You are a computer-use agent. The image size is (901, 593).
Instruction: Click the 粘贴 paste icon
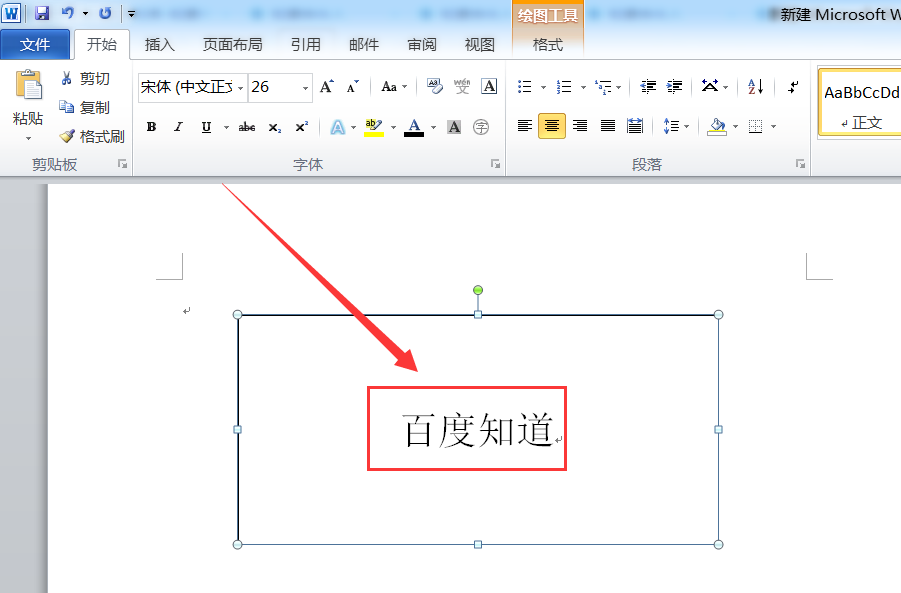(28, 85)
